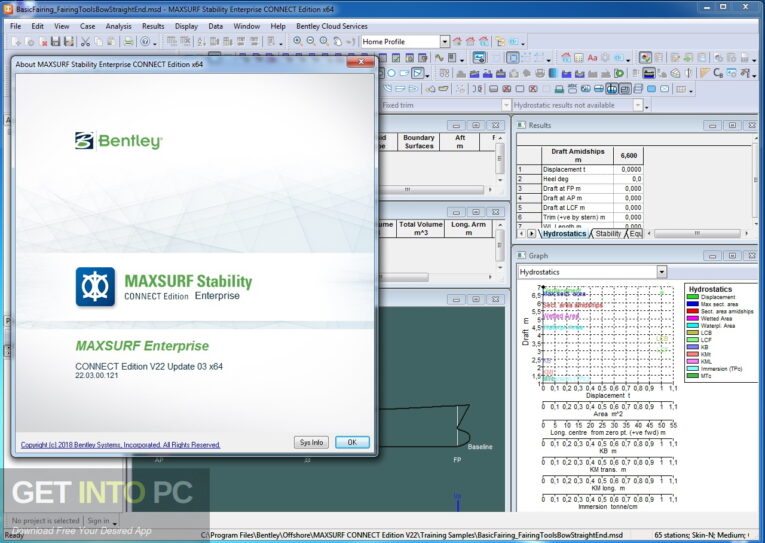765x543 pixels.
Task: Open the Help icon's dropdown arrow
Action: tap(155, 43)
